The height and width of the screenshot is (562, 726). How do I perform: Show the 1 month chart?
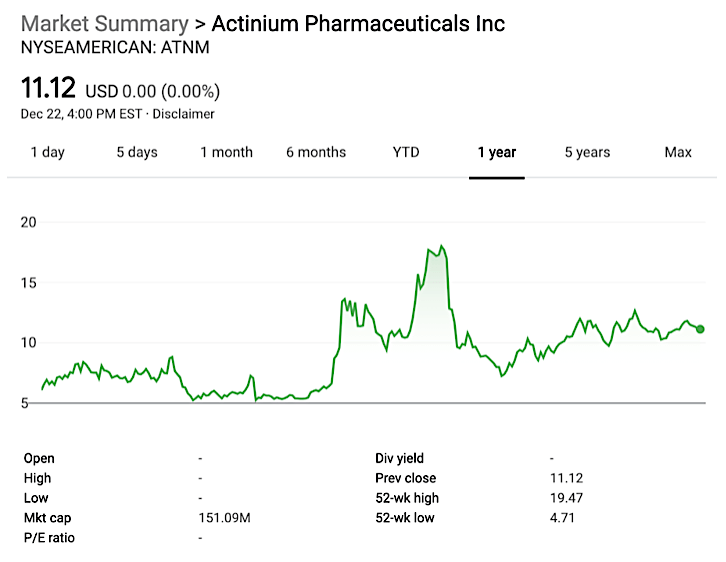coord(226,152)
